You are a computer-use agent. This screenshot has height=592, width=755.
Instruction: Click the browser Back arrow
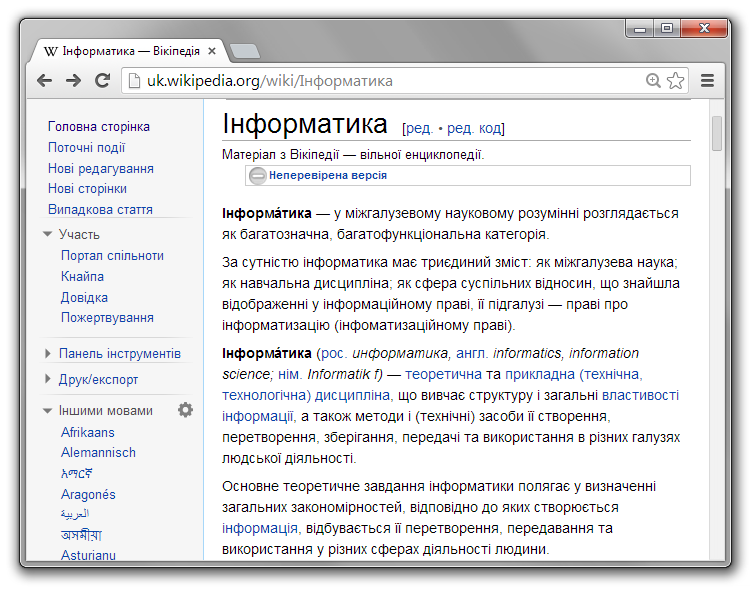(x=45, y=80)
